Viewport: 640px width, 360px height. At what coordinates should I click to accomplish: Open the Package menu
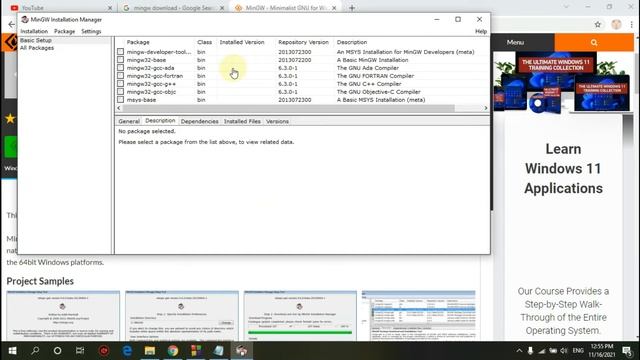tap(64, 31)
